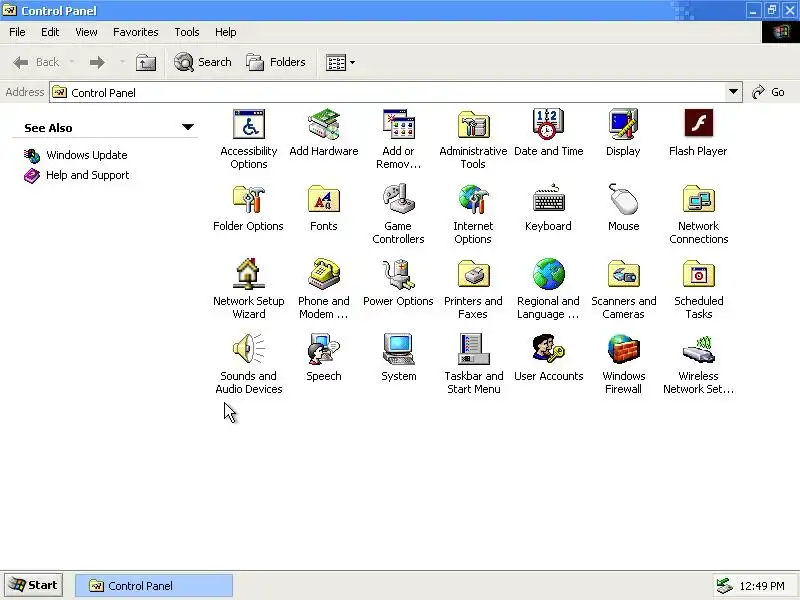Open Internet Options icon

[x=473, y=199]
